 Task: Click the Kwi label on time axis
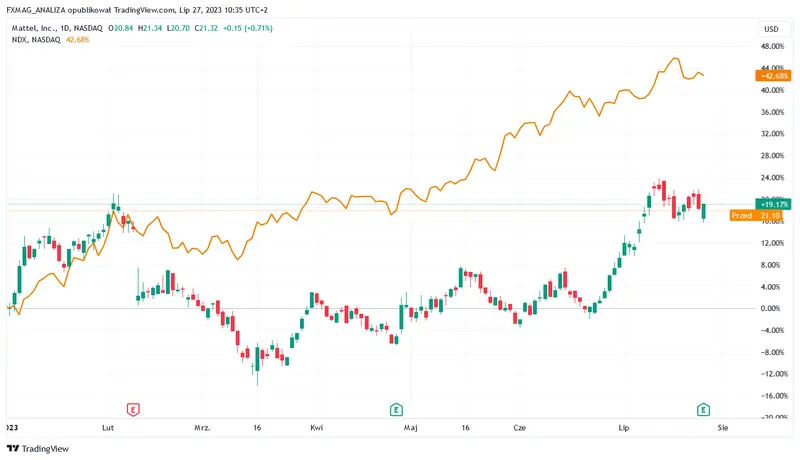(x=316, y=426)
